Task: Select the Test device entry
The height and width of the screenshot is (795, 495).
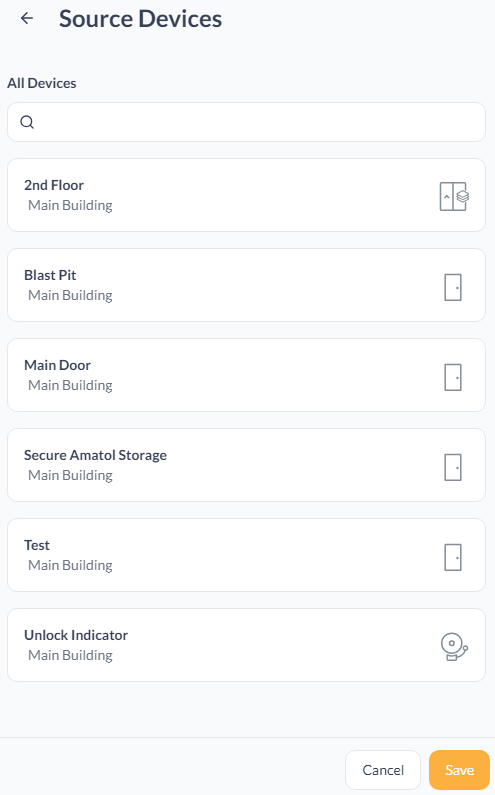Action: tap(246, 555)
